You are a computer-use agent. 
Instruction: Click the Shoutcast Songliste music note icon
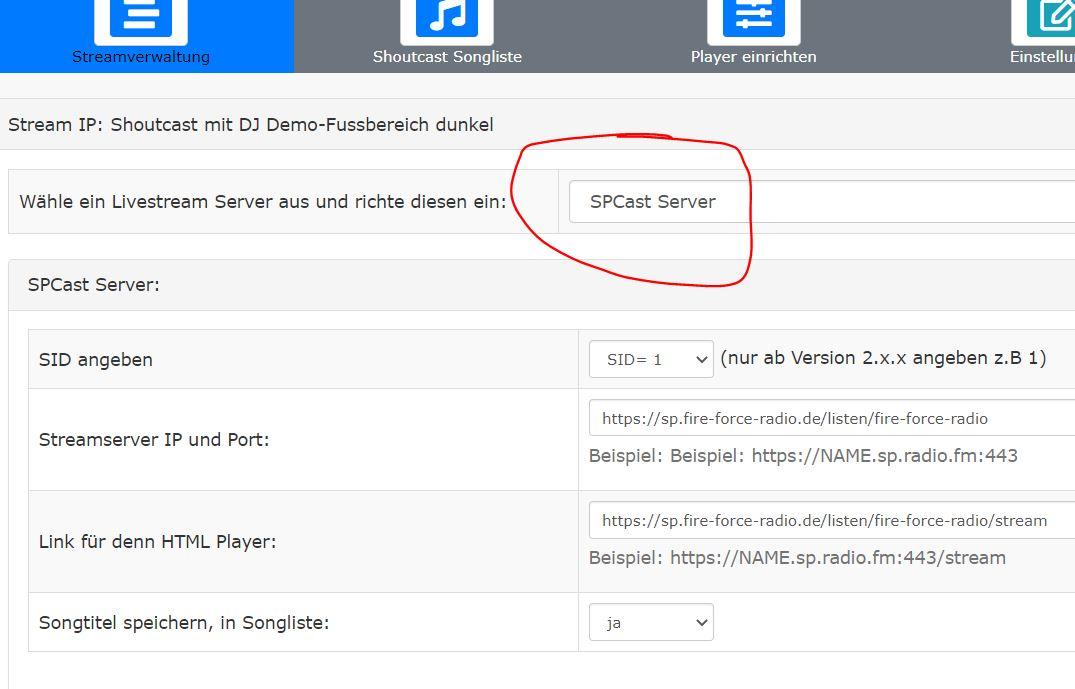tap(447, 17)
